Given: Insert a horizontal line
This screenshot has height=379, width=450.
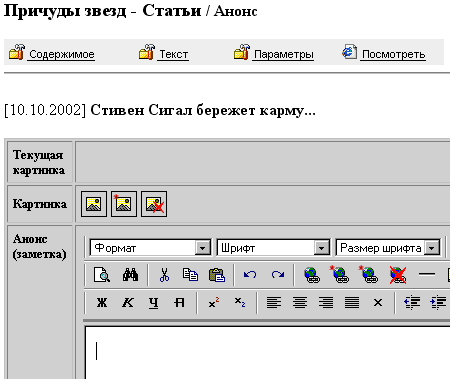Looking at the screenshot, I should click(427, 274).
